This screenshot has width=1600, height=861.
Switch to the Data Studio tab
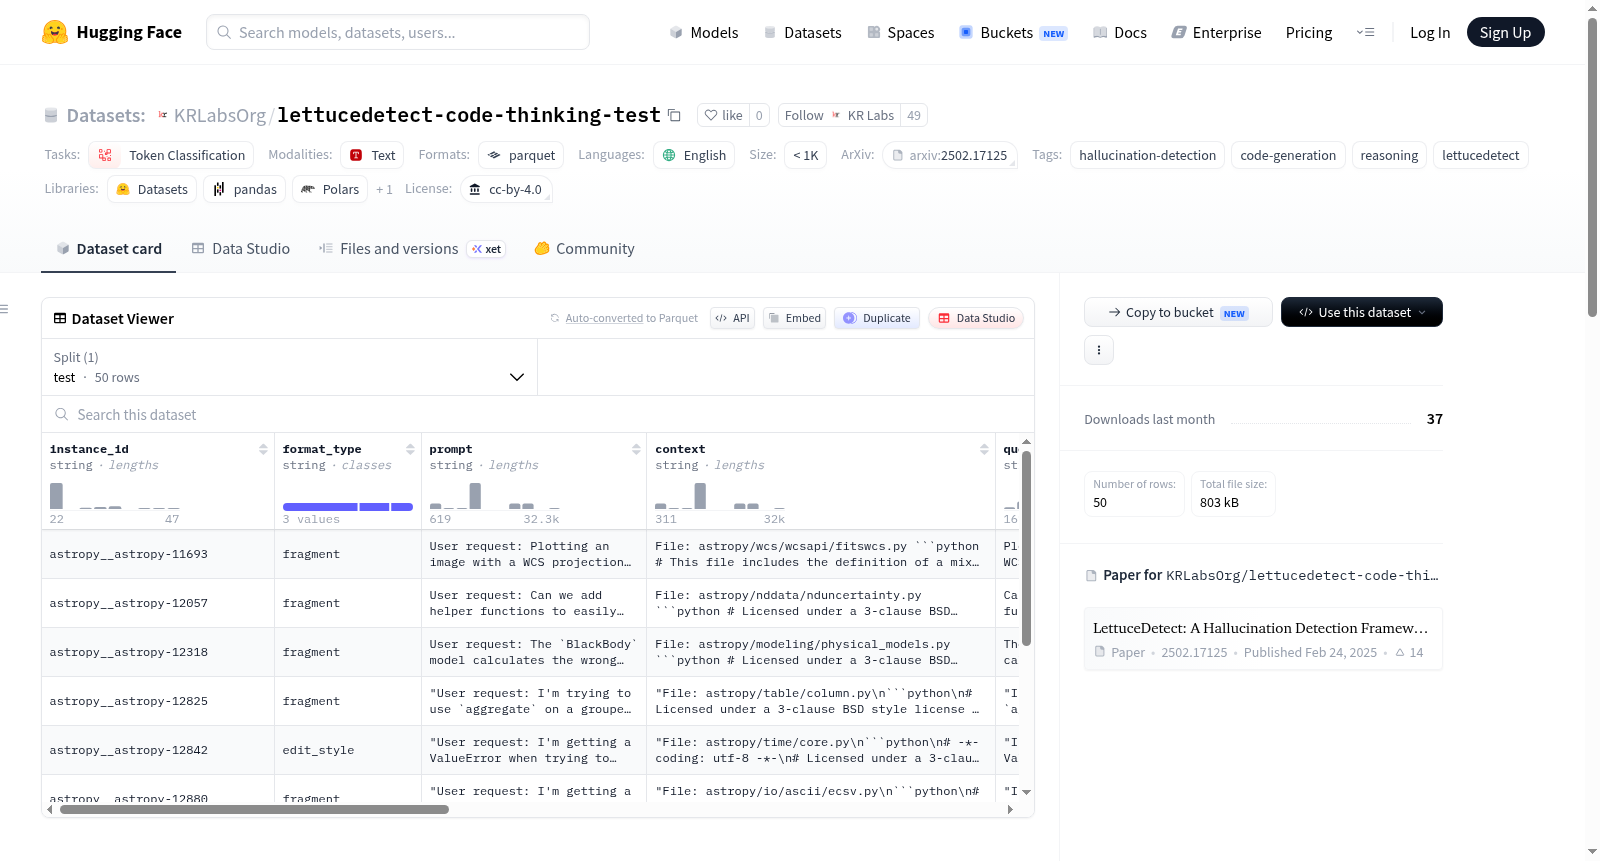[x=241, y=249]
